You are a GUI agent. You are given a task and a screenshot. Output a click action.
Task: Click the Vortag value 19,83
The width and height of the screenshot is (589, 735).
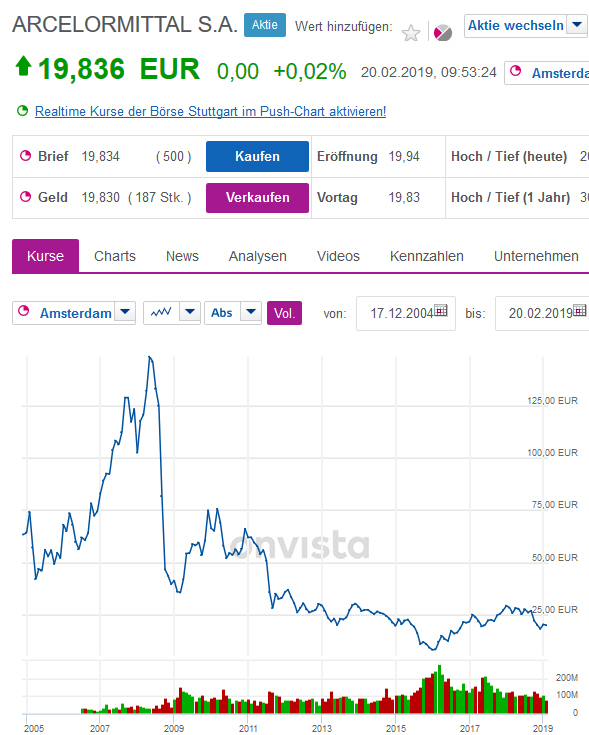(x=404, y=197)
